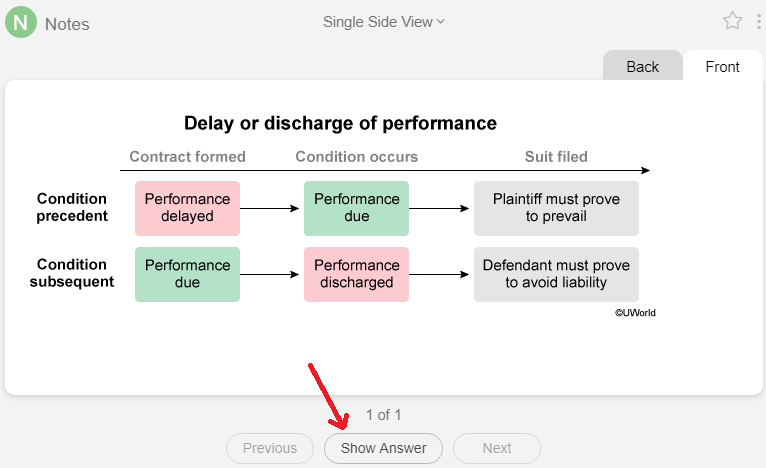Go to the Previous card

click(x=270, y=448)
